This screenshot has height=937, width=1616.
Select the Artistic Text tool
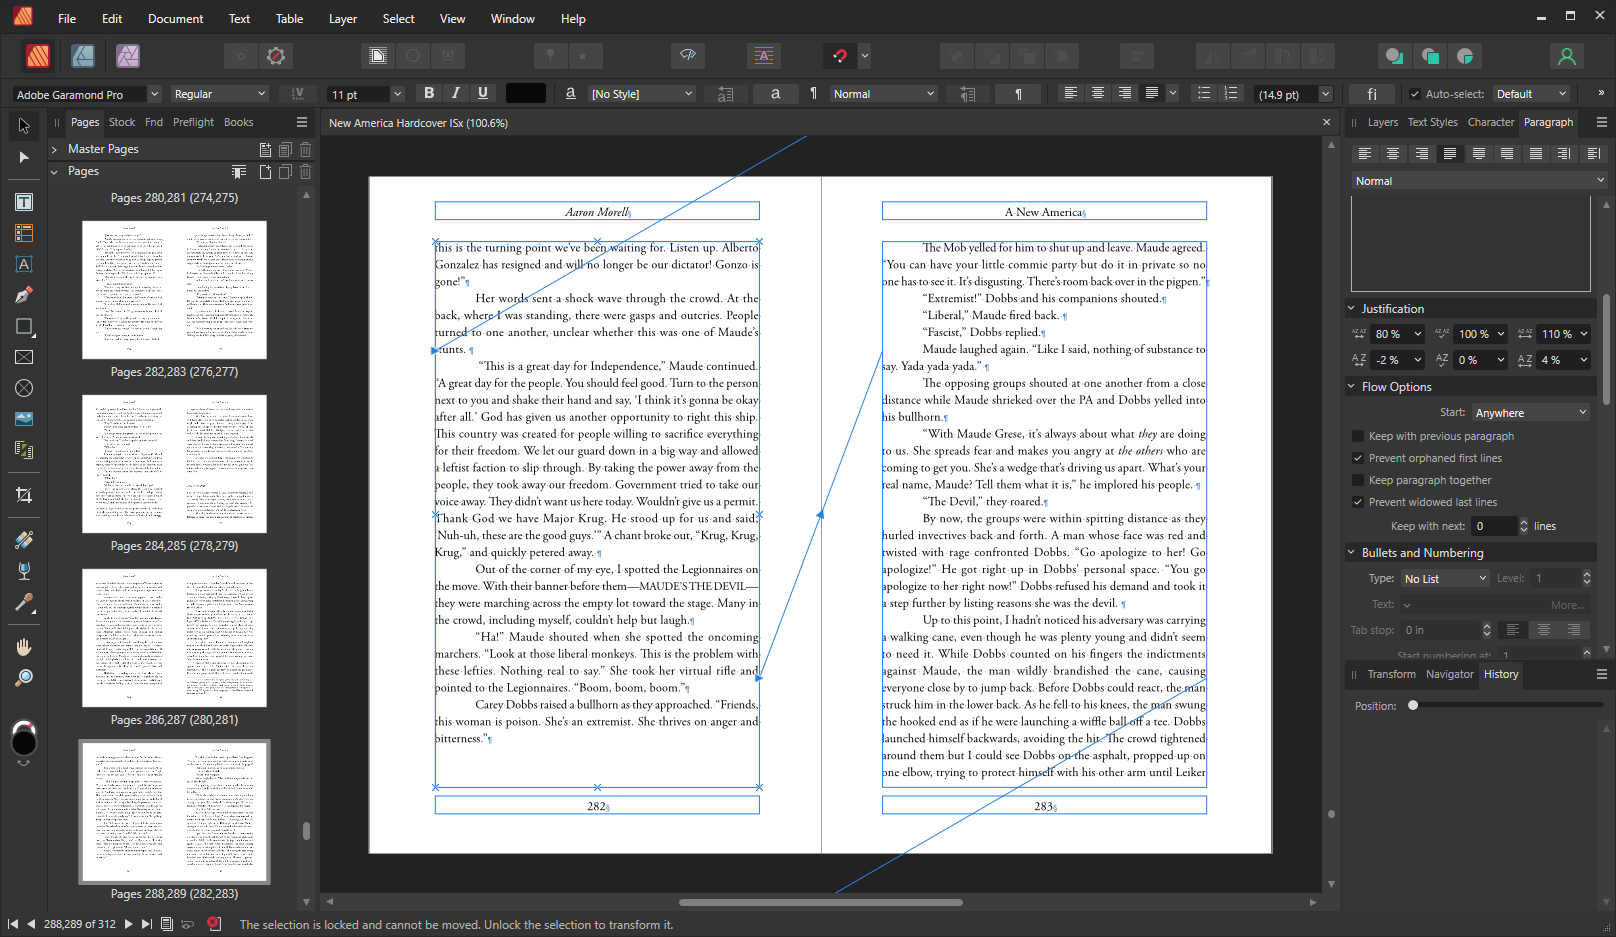click(x=24, y=264)
